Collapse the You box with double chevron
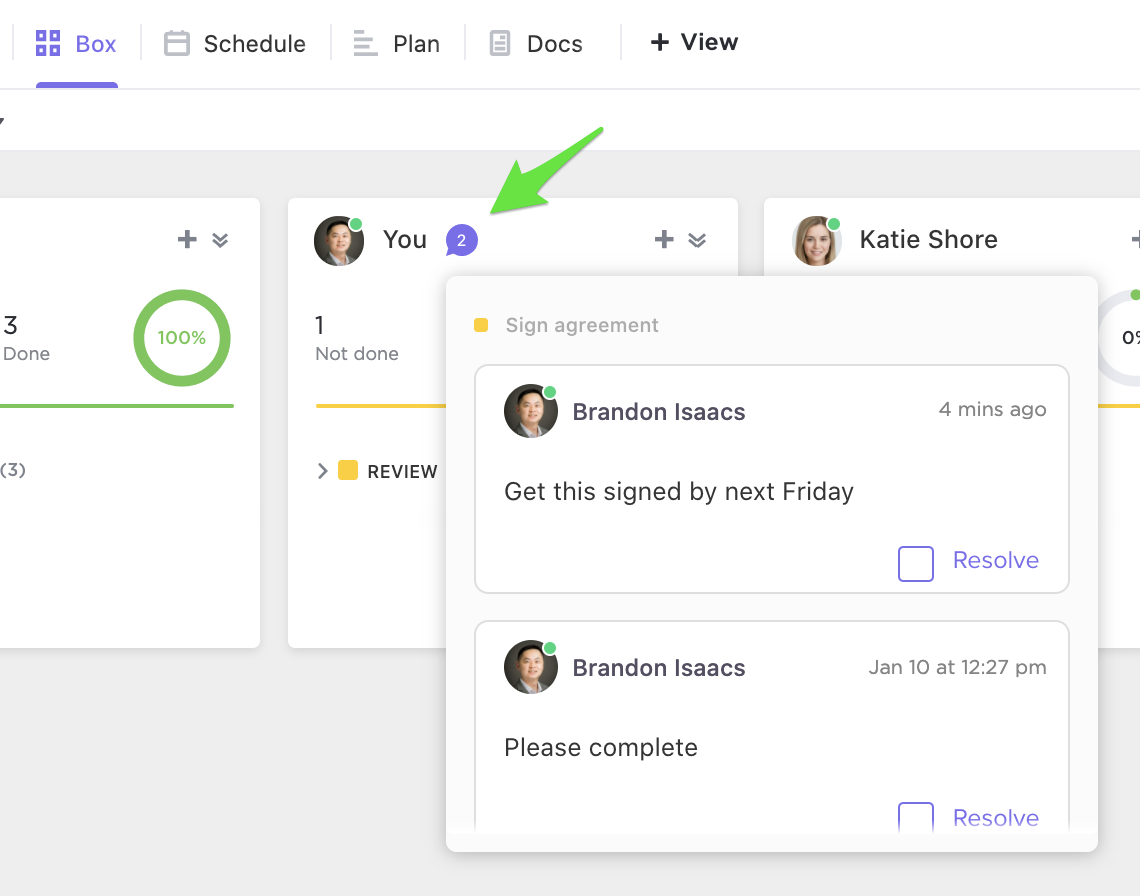This screenshot has width=1140, height=896. click(698, 239)
